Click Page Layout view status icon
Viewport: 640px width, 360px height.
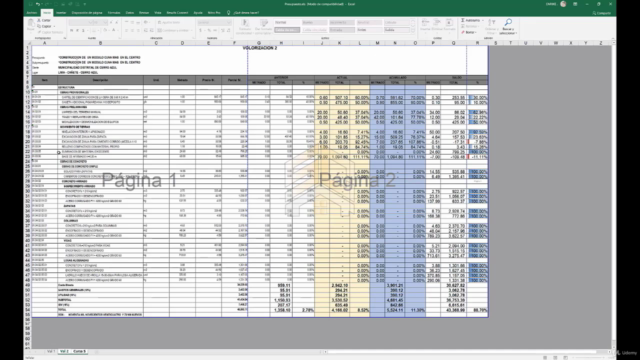(555, 358)
